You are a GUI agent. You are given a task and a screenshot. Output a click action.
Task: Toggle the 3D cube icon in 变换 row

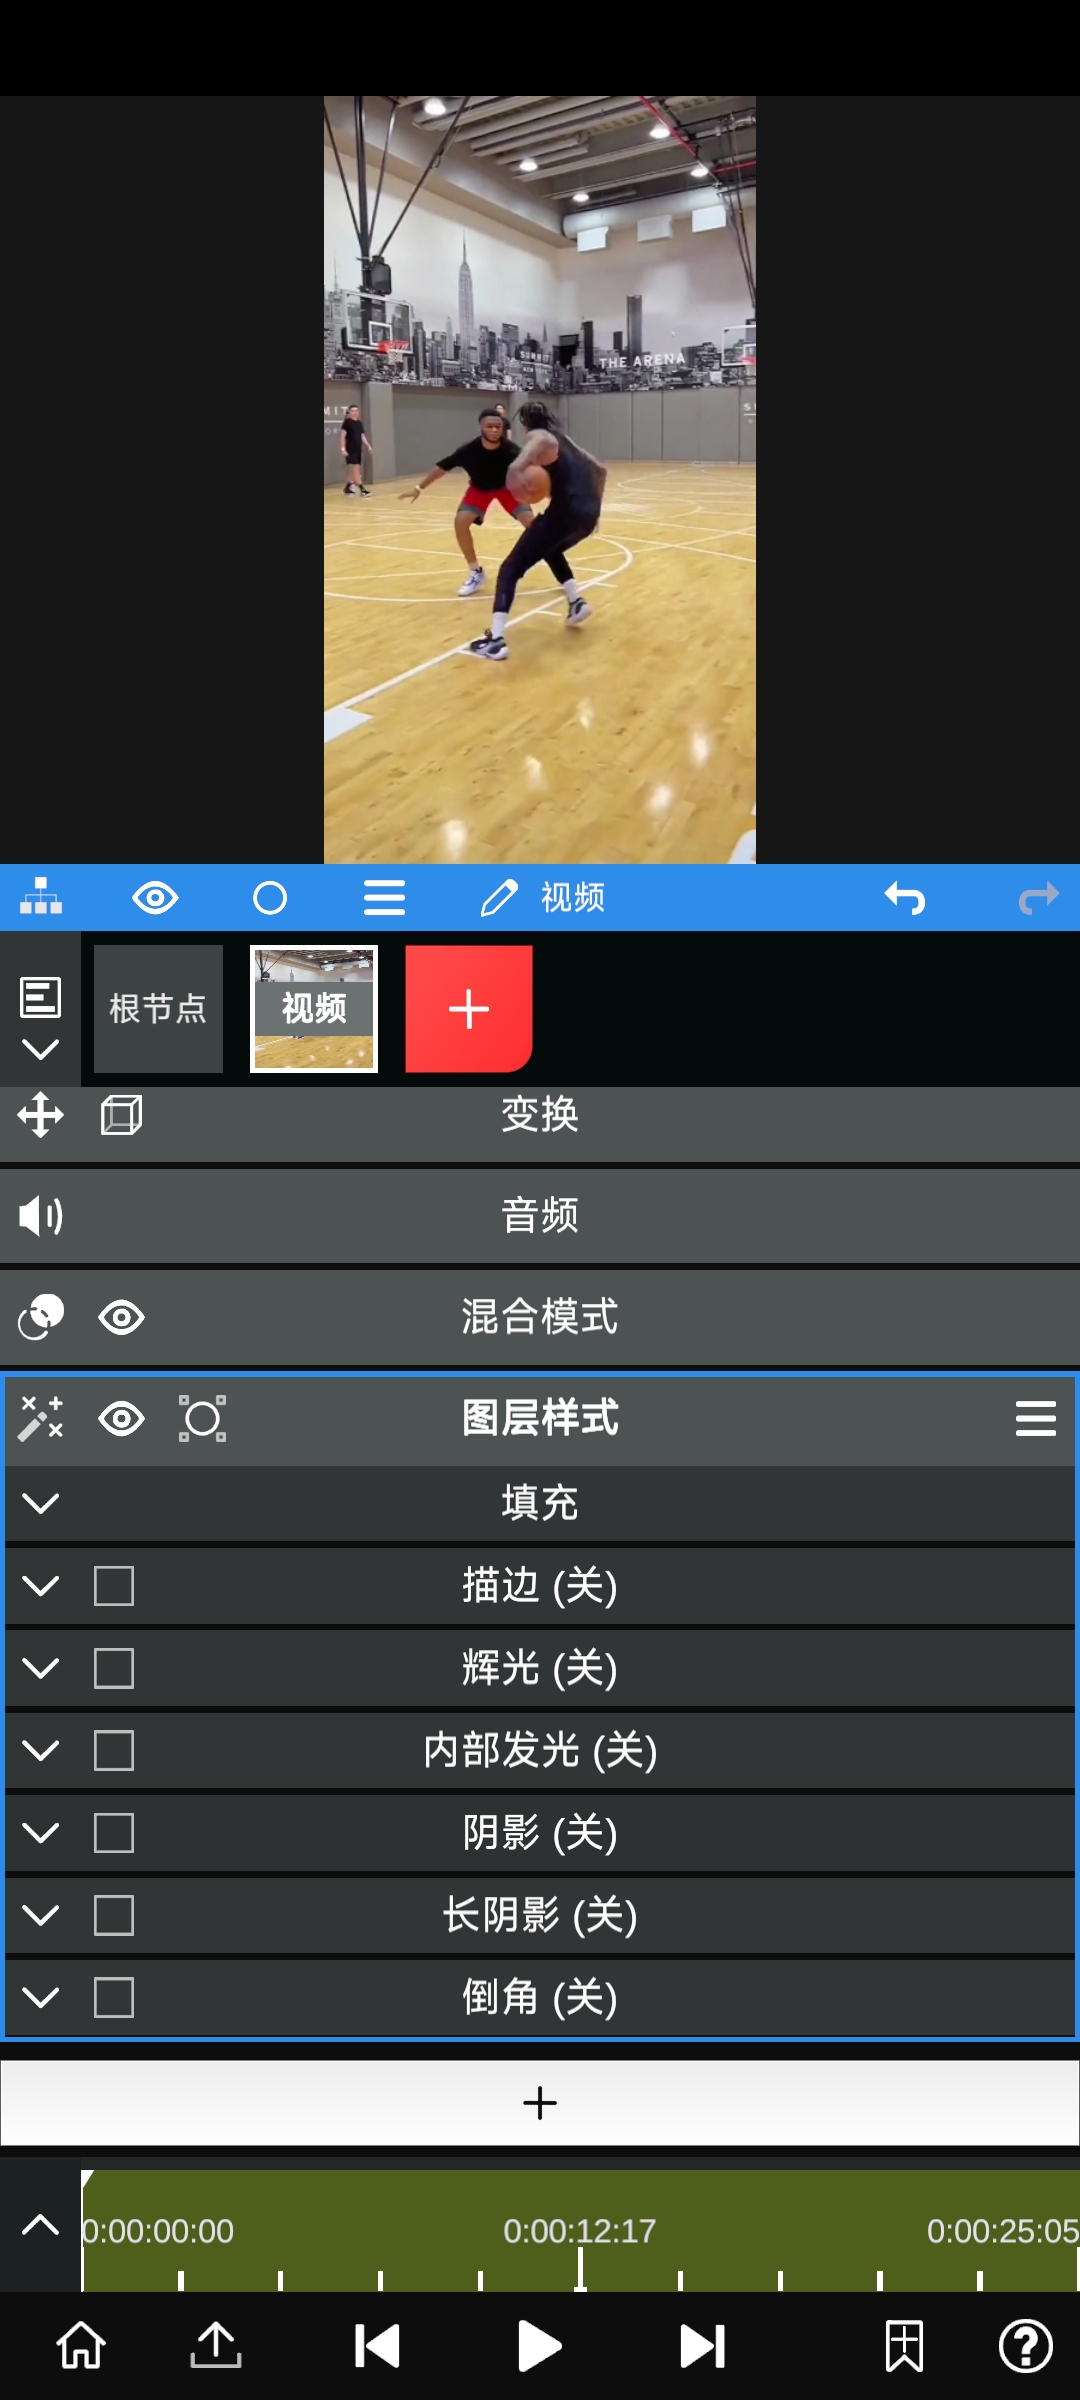pyautogui.click(x=121, y=1115)
